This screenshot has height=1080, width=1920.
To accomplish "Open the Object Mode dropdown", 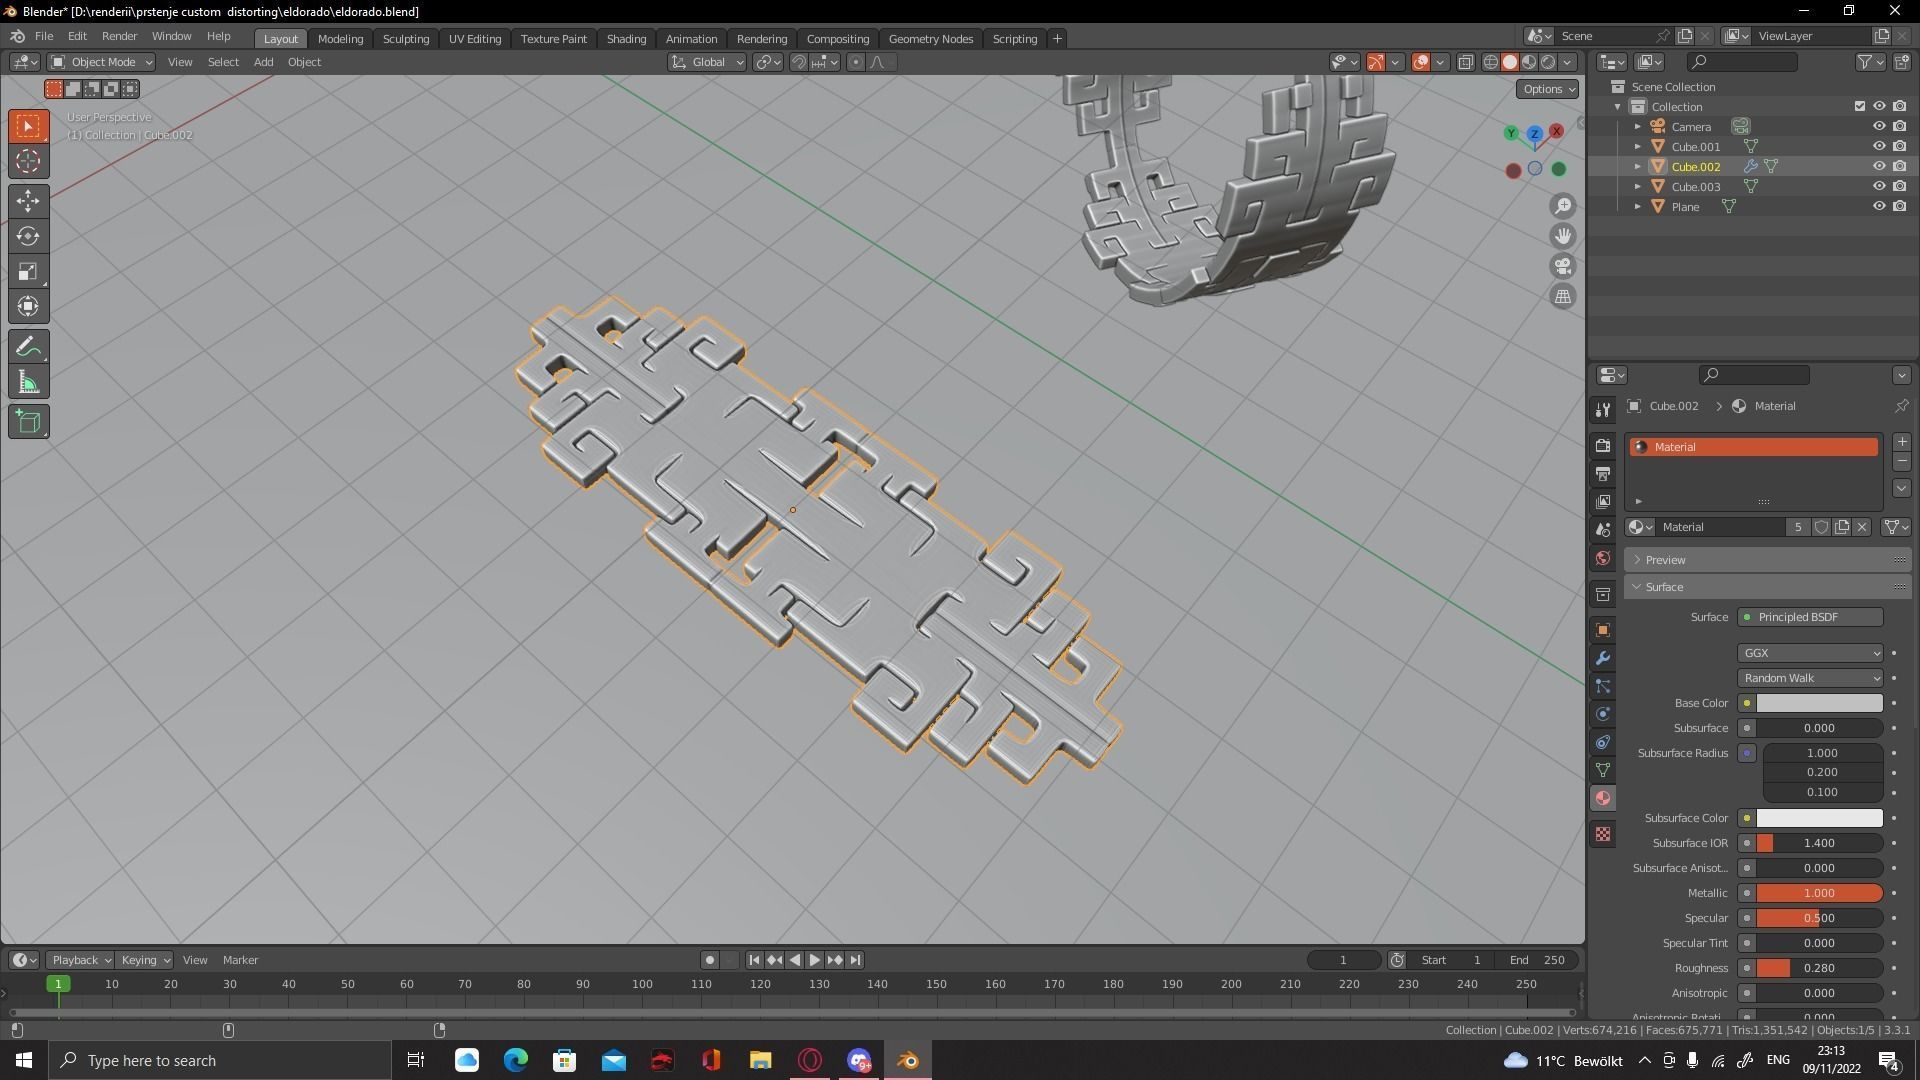I will (101, 62).
